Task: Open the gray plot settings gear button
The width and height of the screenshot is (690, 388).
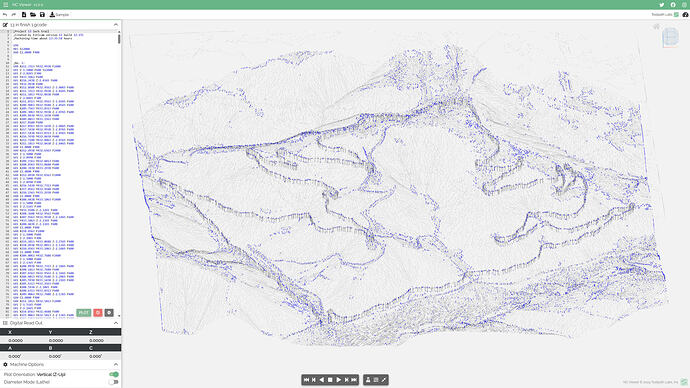Action: pos(109,312)
